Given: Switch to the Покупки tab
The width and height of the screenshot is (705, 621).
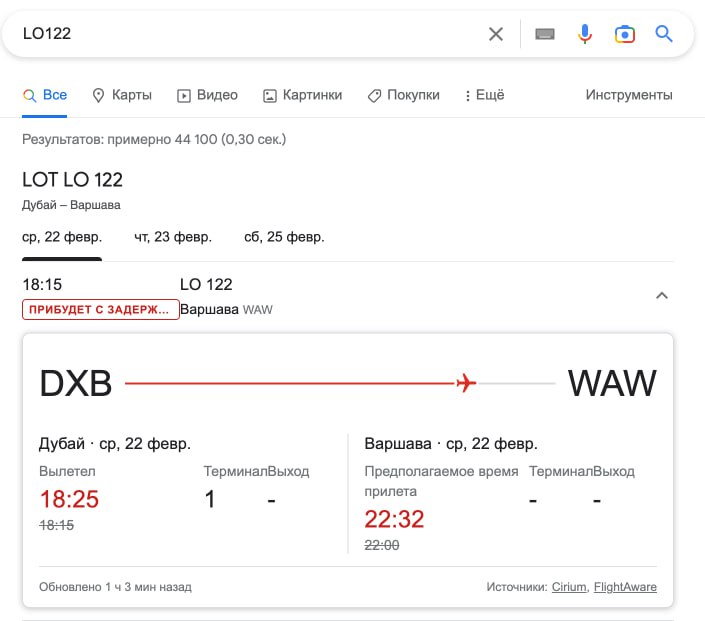Looking at the screenshot, I should (403, 95).
